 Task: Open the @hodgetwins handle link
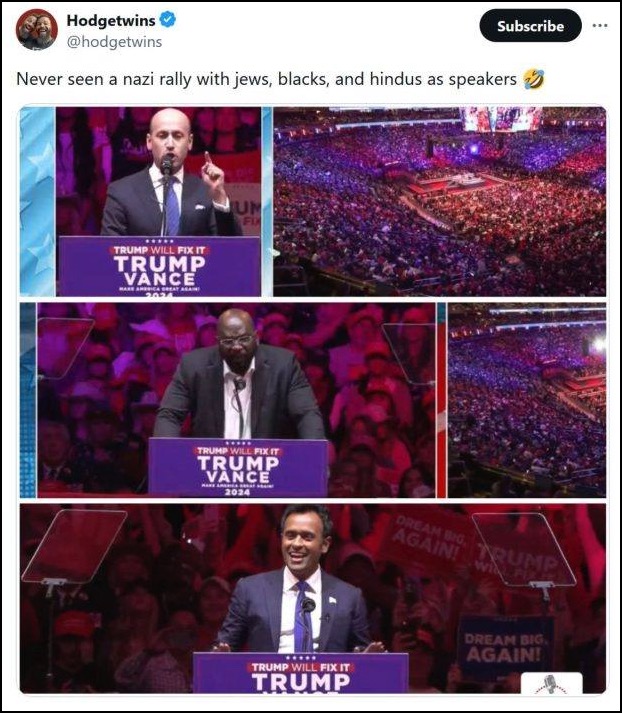(114, 42)
